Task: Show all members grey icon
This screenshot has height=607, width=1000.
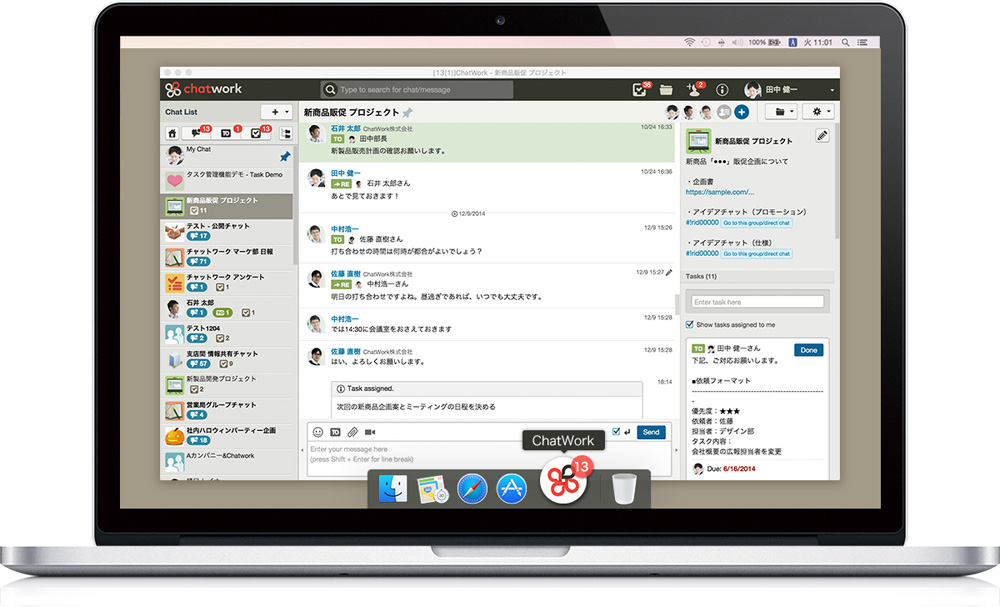Action: [x=724, y=112]
